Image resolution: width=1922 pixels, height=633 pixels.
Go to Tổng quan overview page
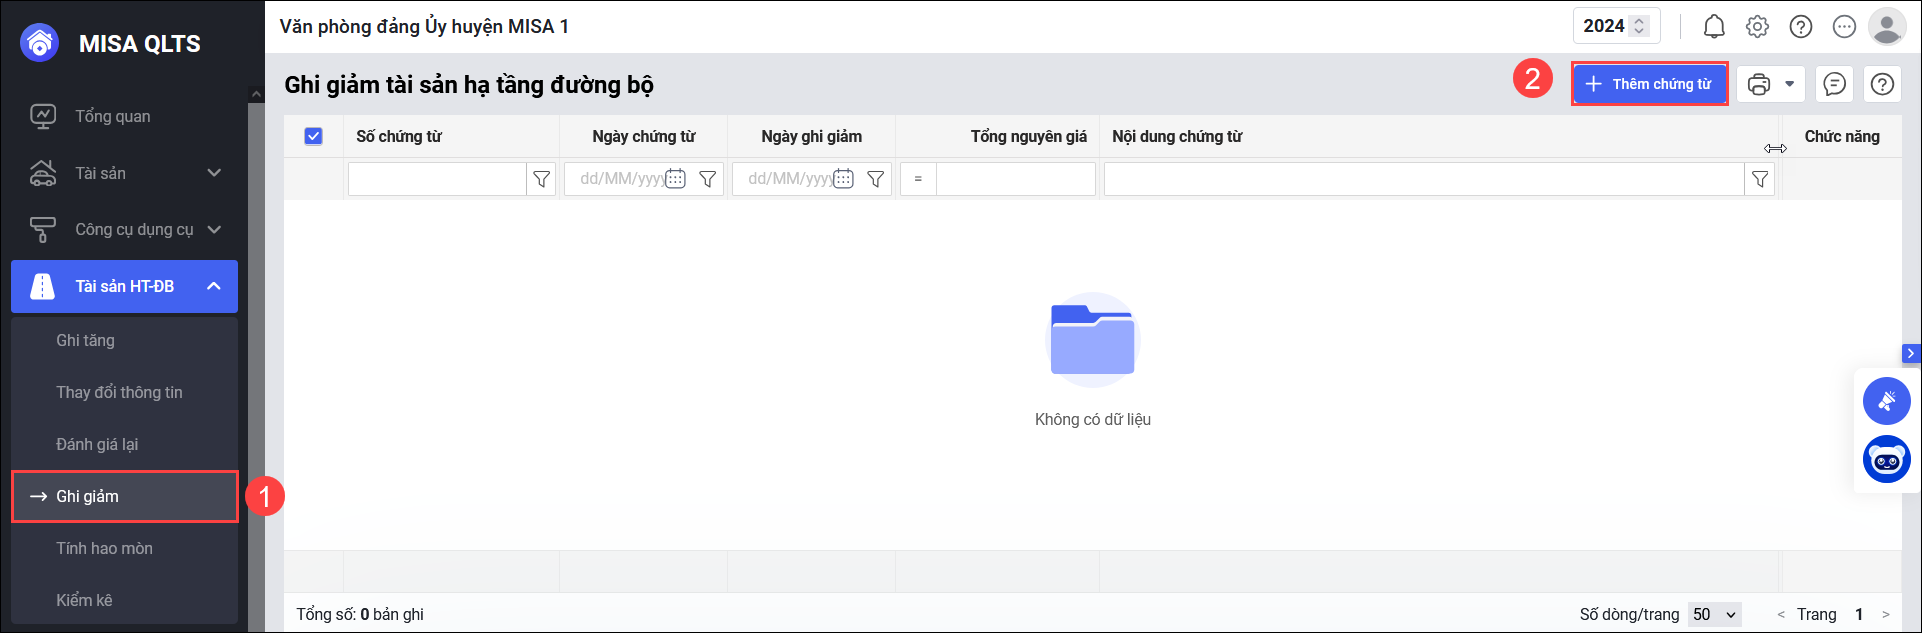(x=113, y=116)
